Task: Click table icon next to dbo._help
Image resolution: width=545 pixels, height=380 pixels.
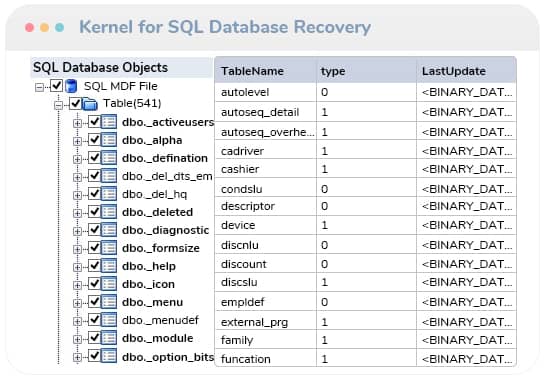Action: pos(109,266)
